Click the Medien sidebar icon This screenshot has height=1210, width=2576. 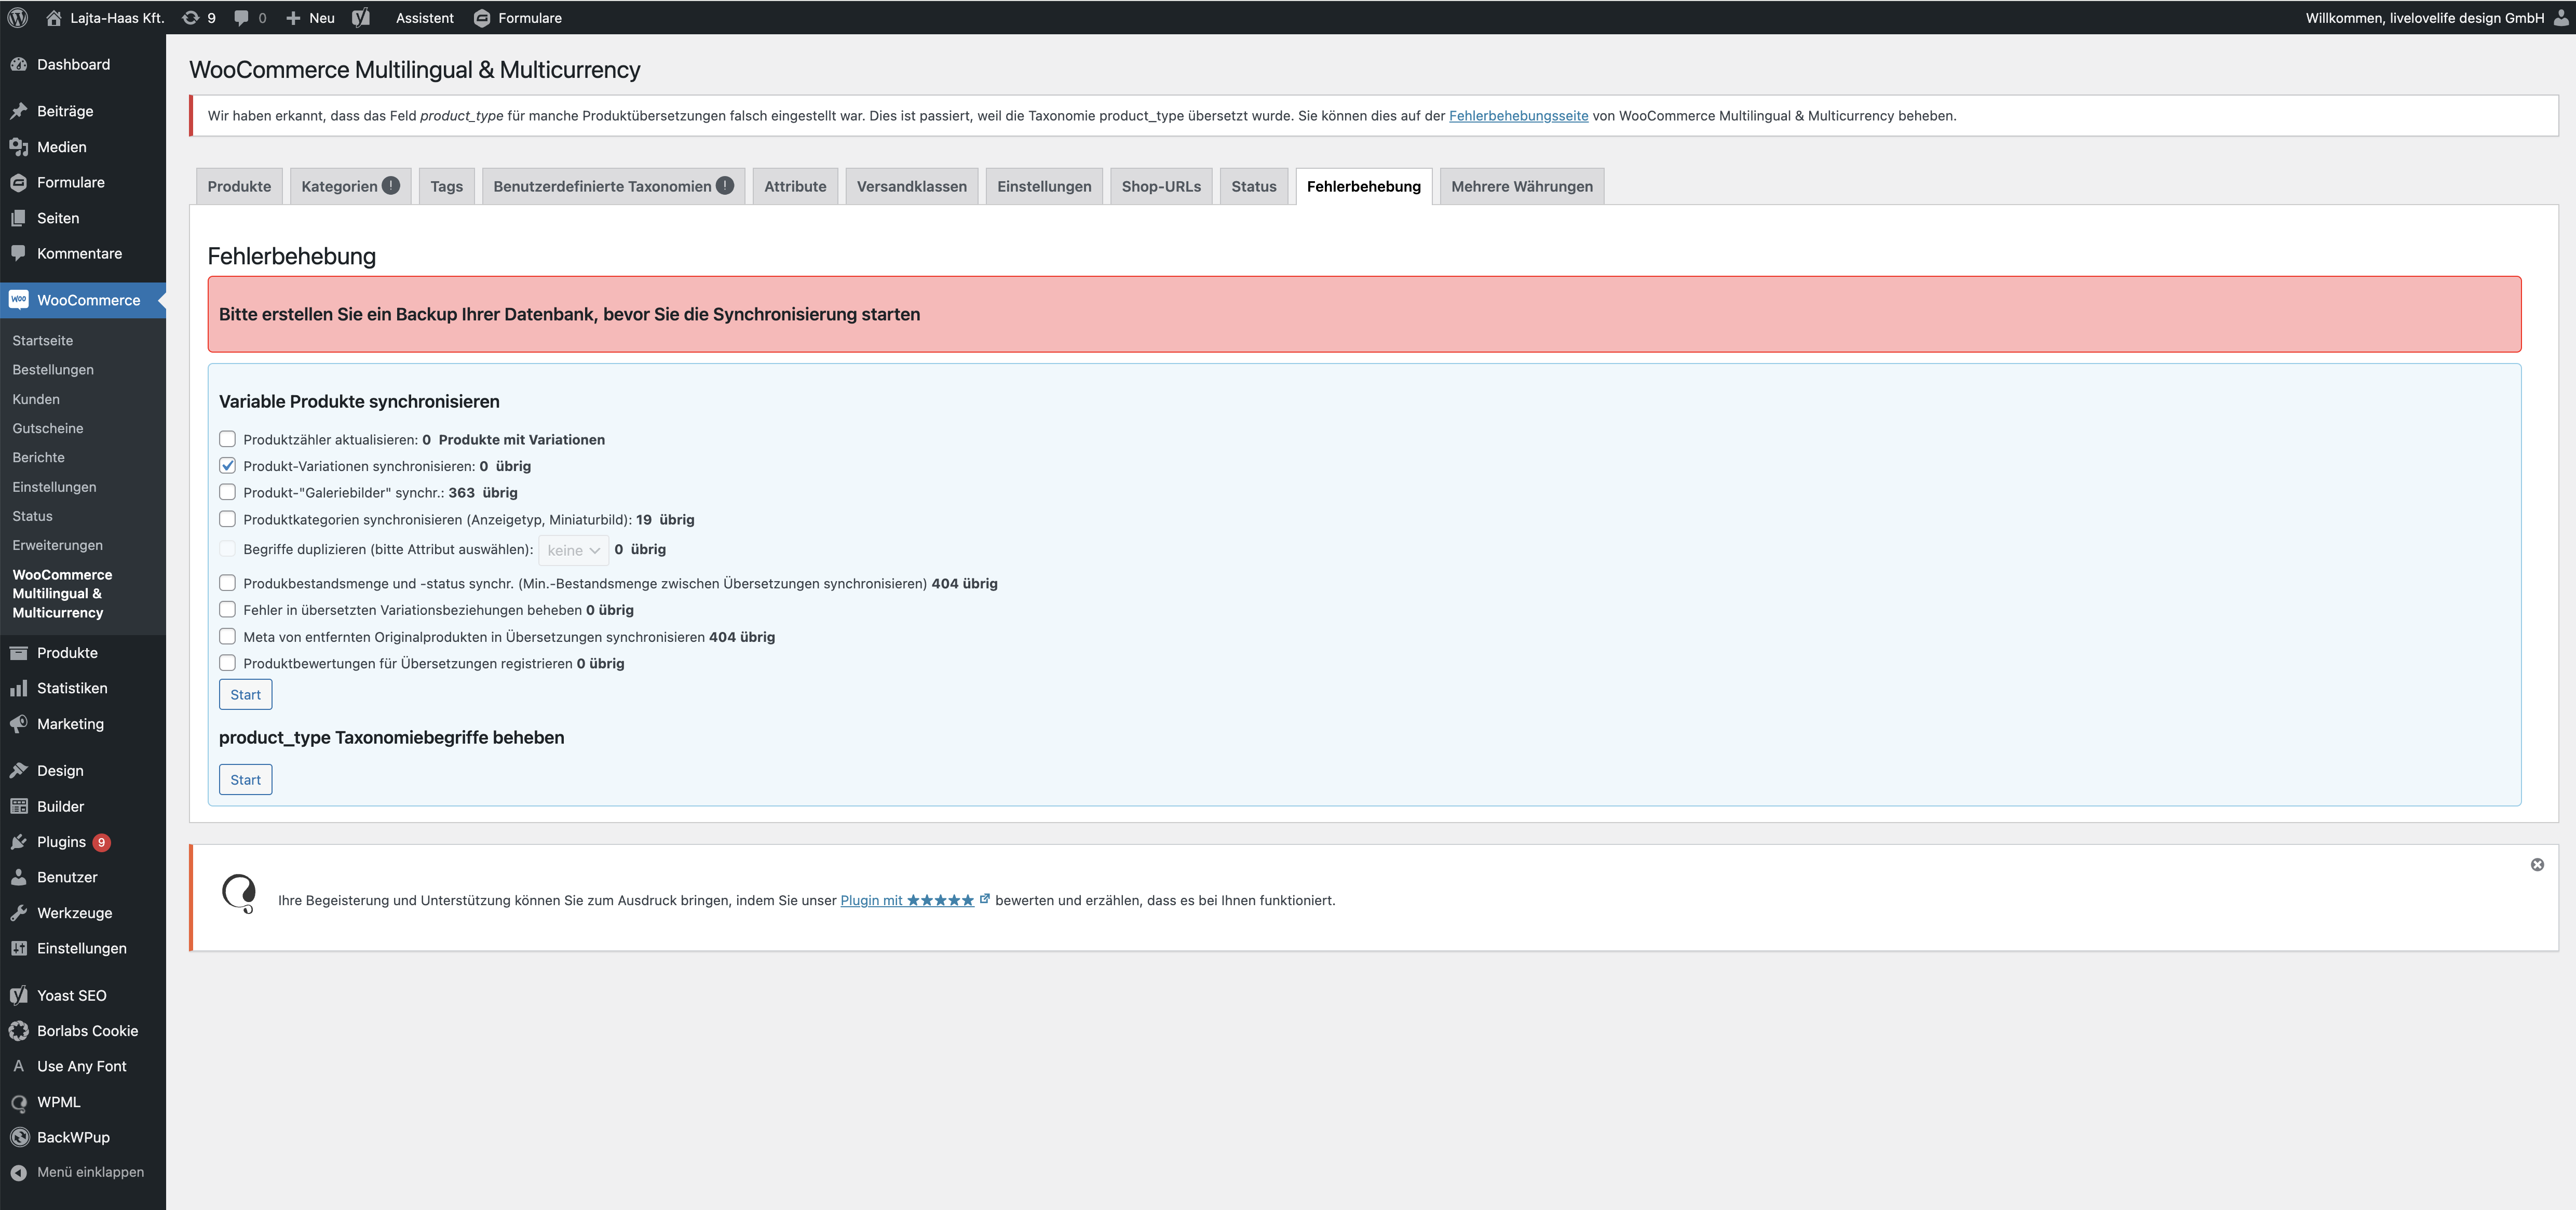click(x=18, y=147)
